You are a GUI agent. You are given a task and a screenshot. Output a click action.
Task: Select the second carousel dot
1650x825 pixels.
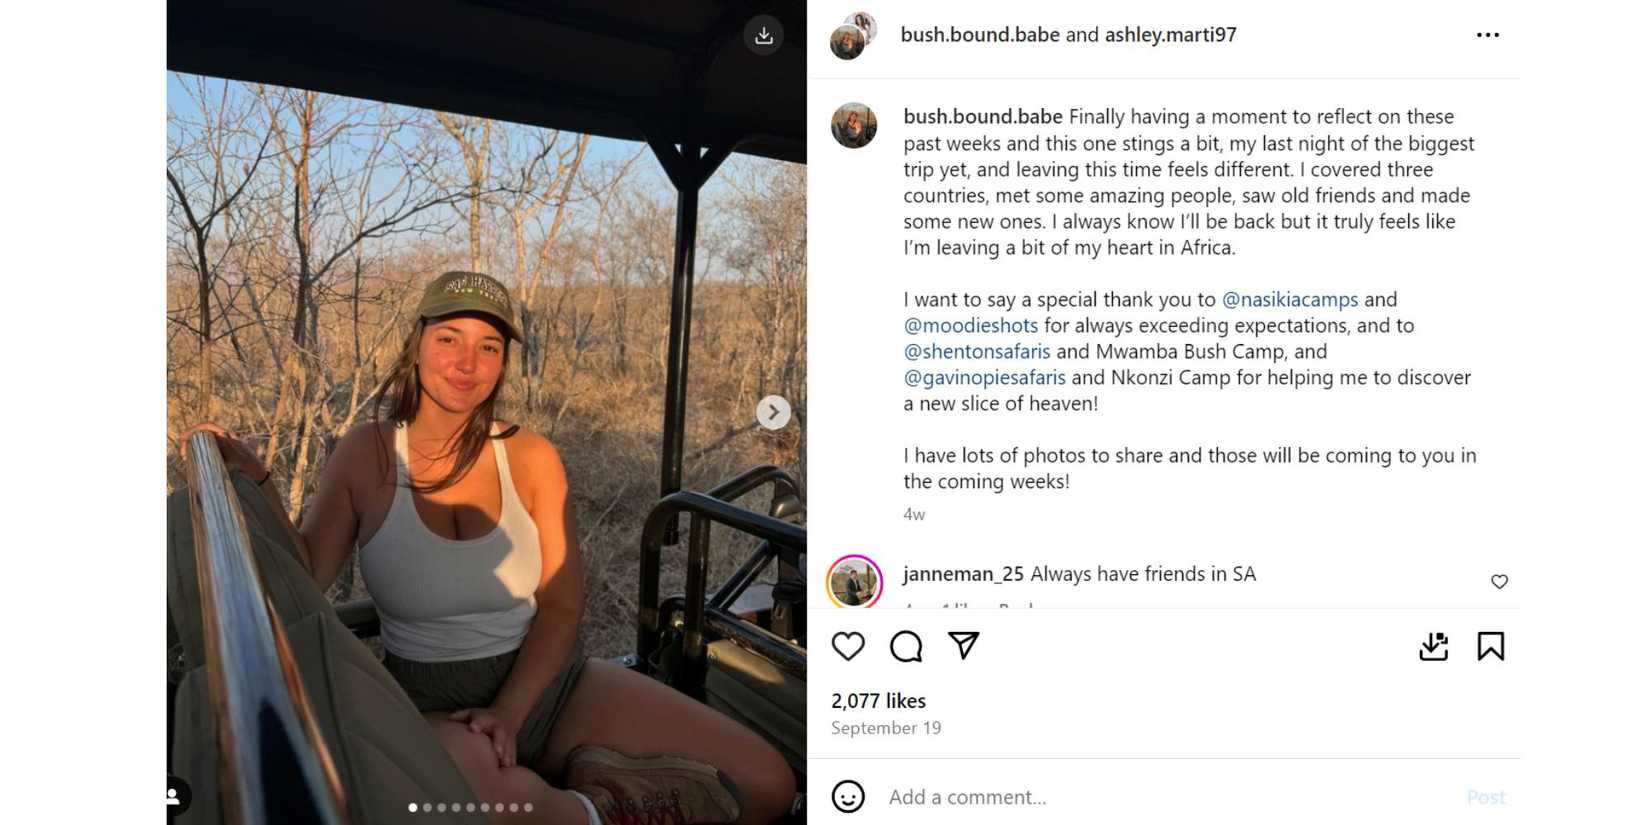click(x=426, y=807)
